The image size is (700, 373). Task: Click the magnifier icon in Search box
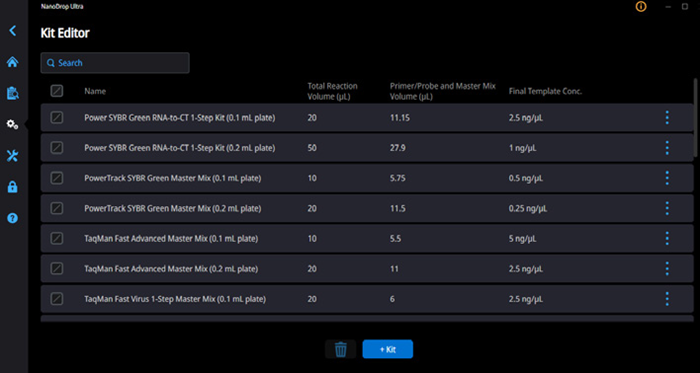coord(50,63)
